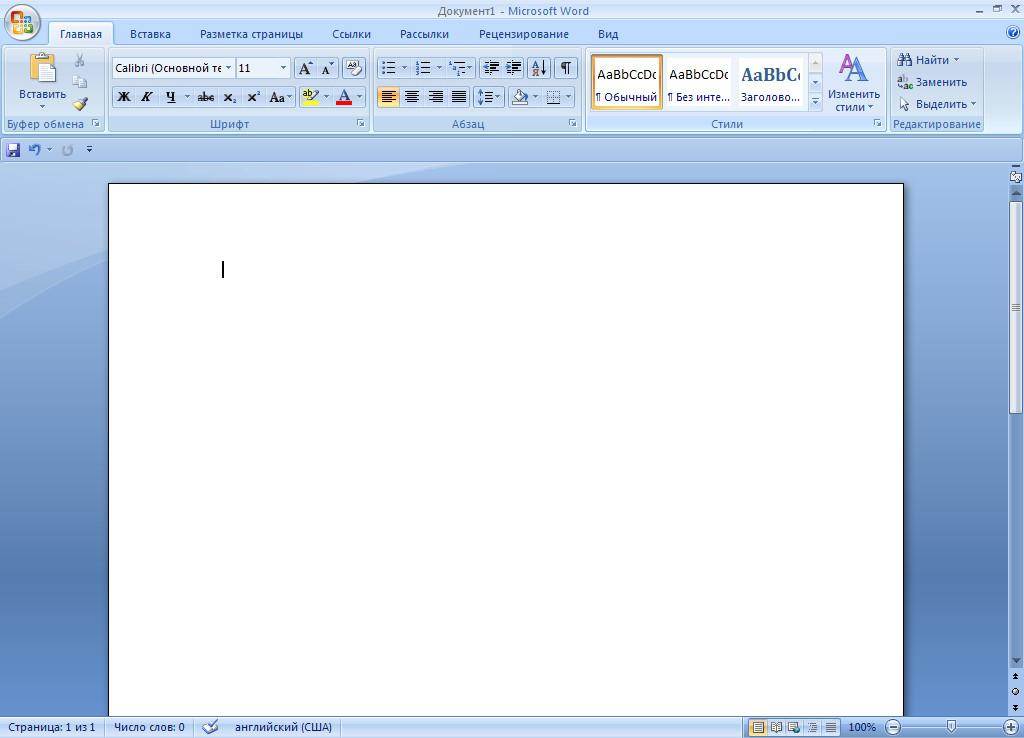This screenshot has width=1024, height=738.
Task: Click the Undo icon
Action: tap(35, 150)
